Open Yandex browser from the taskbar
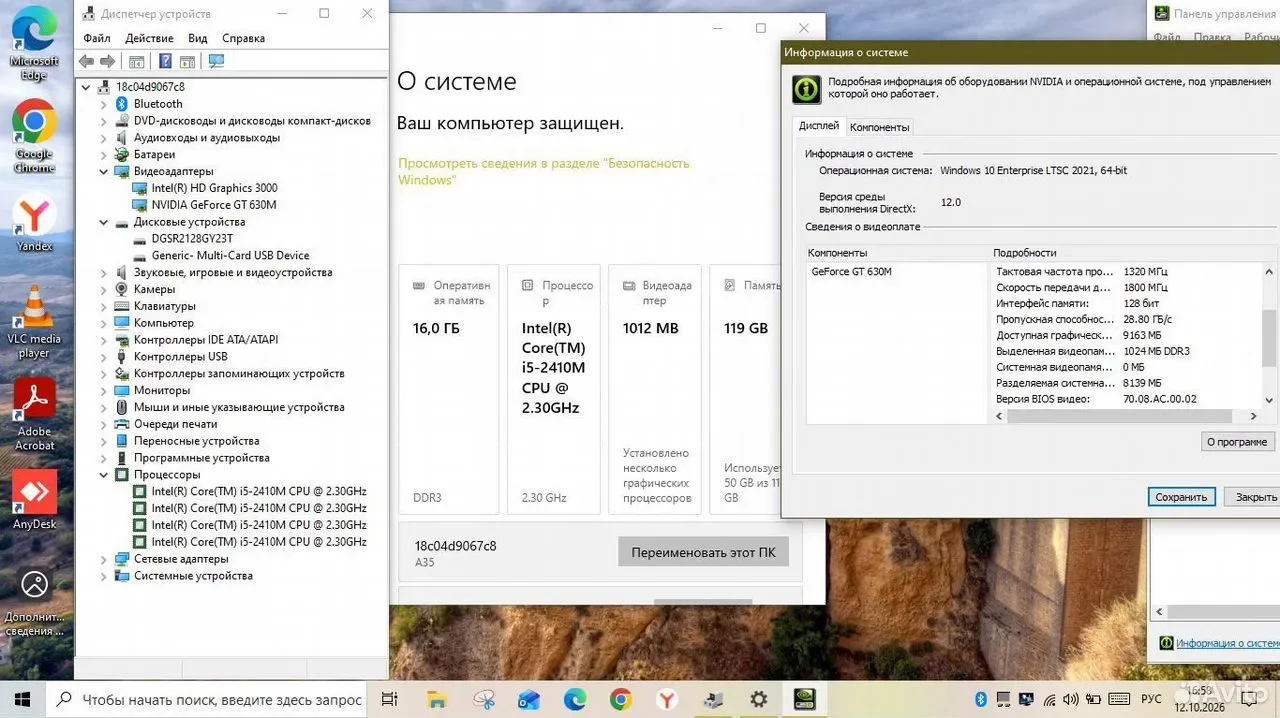 click(x=667, y=699)
